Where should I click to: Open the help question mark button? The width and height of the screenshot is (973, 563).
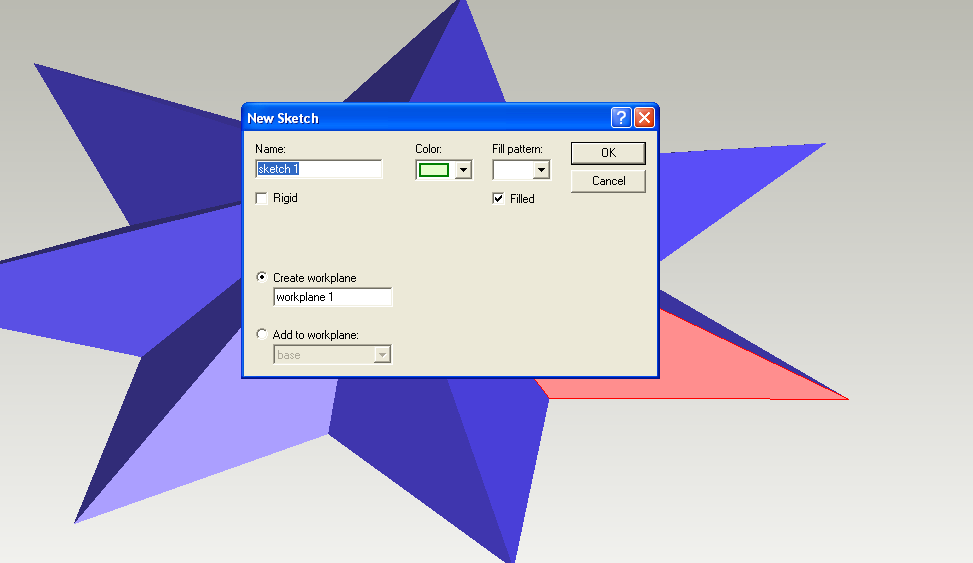(621, 118)
